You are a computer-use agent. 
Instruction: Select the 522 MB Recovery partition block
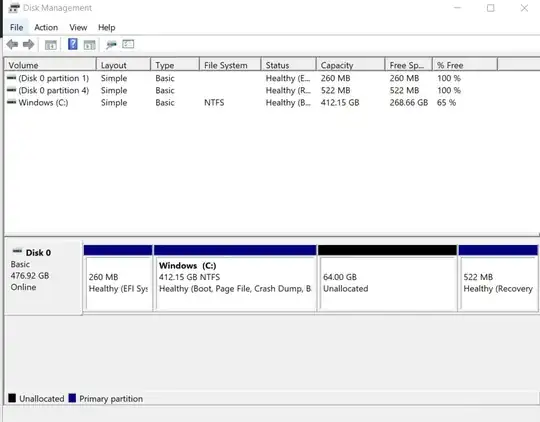pyautogui.click(x=498, y=278)
